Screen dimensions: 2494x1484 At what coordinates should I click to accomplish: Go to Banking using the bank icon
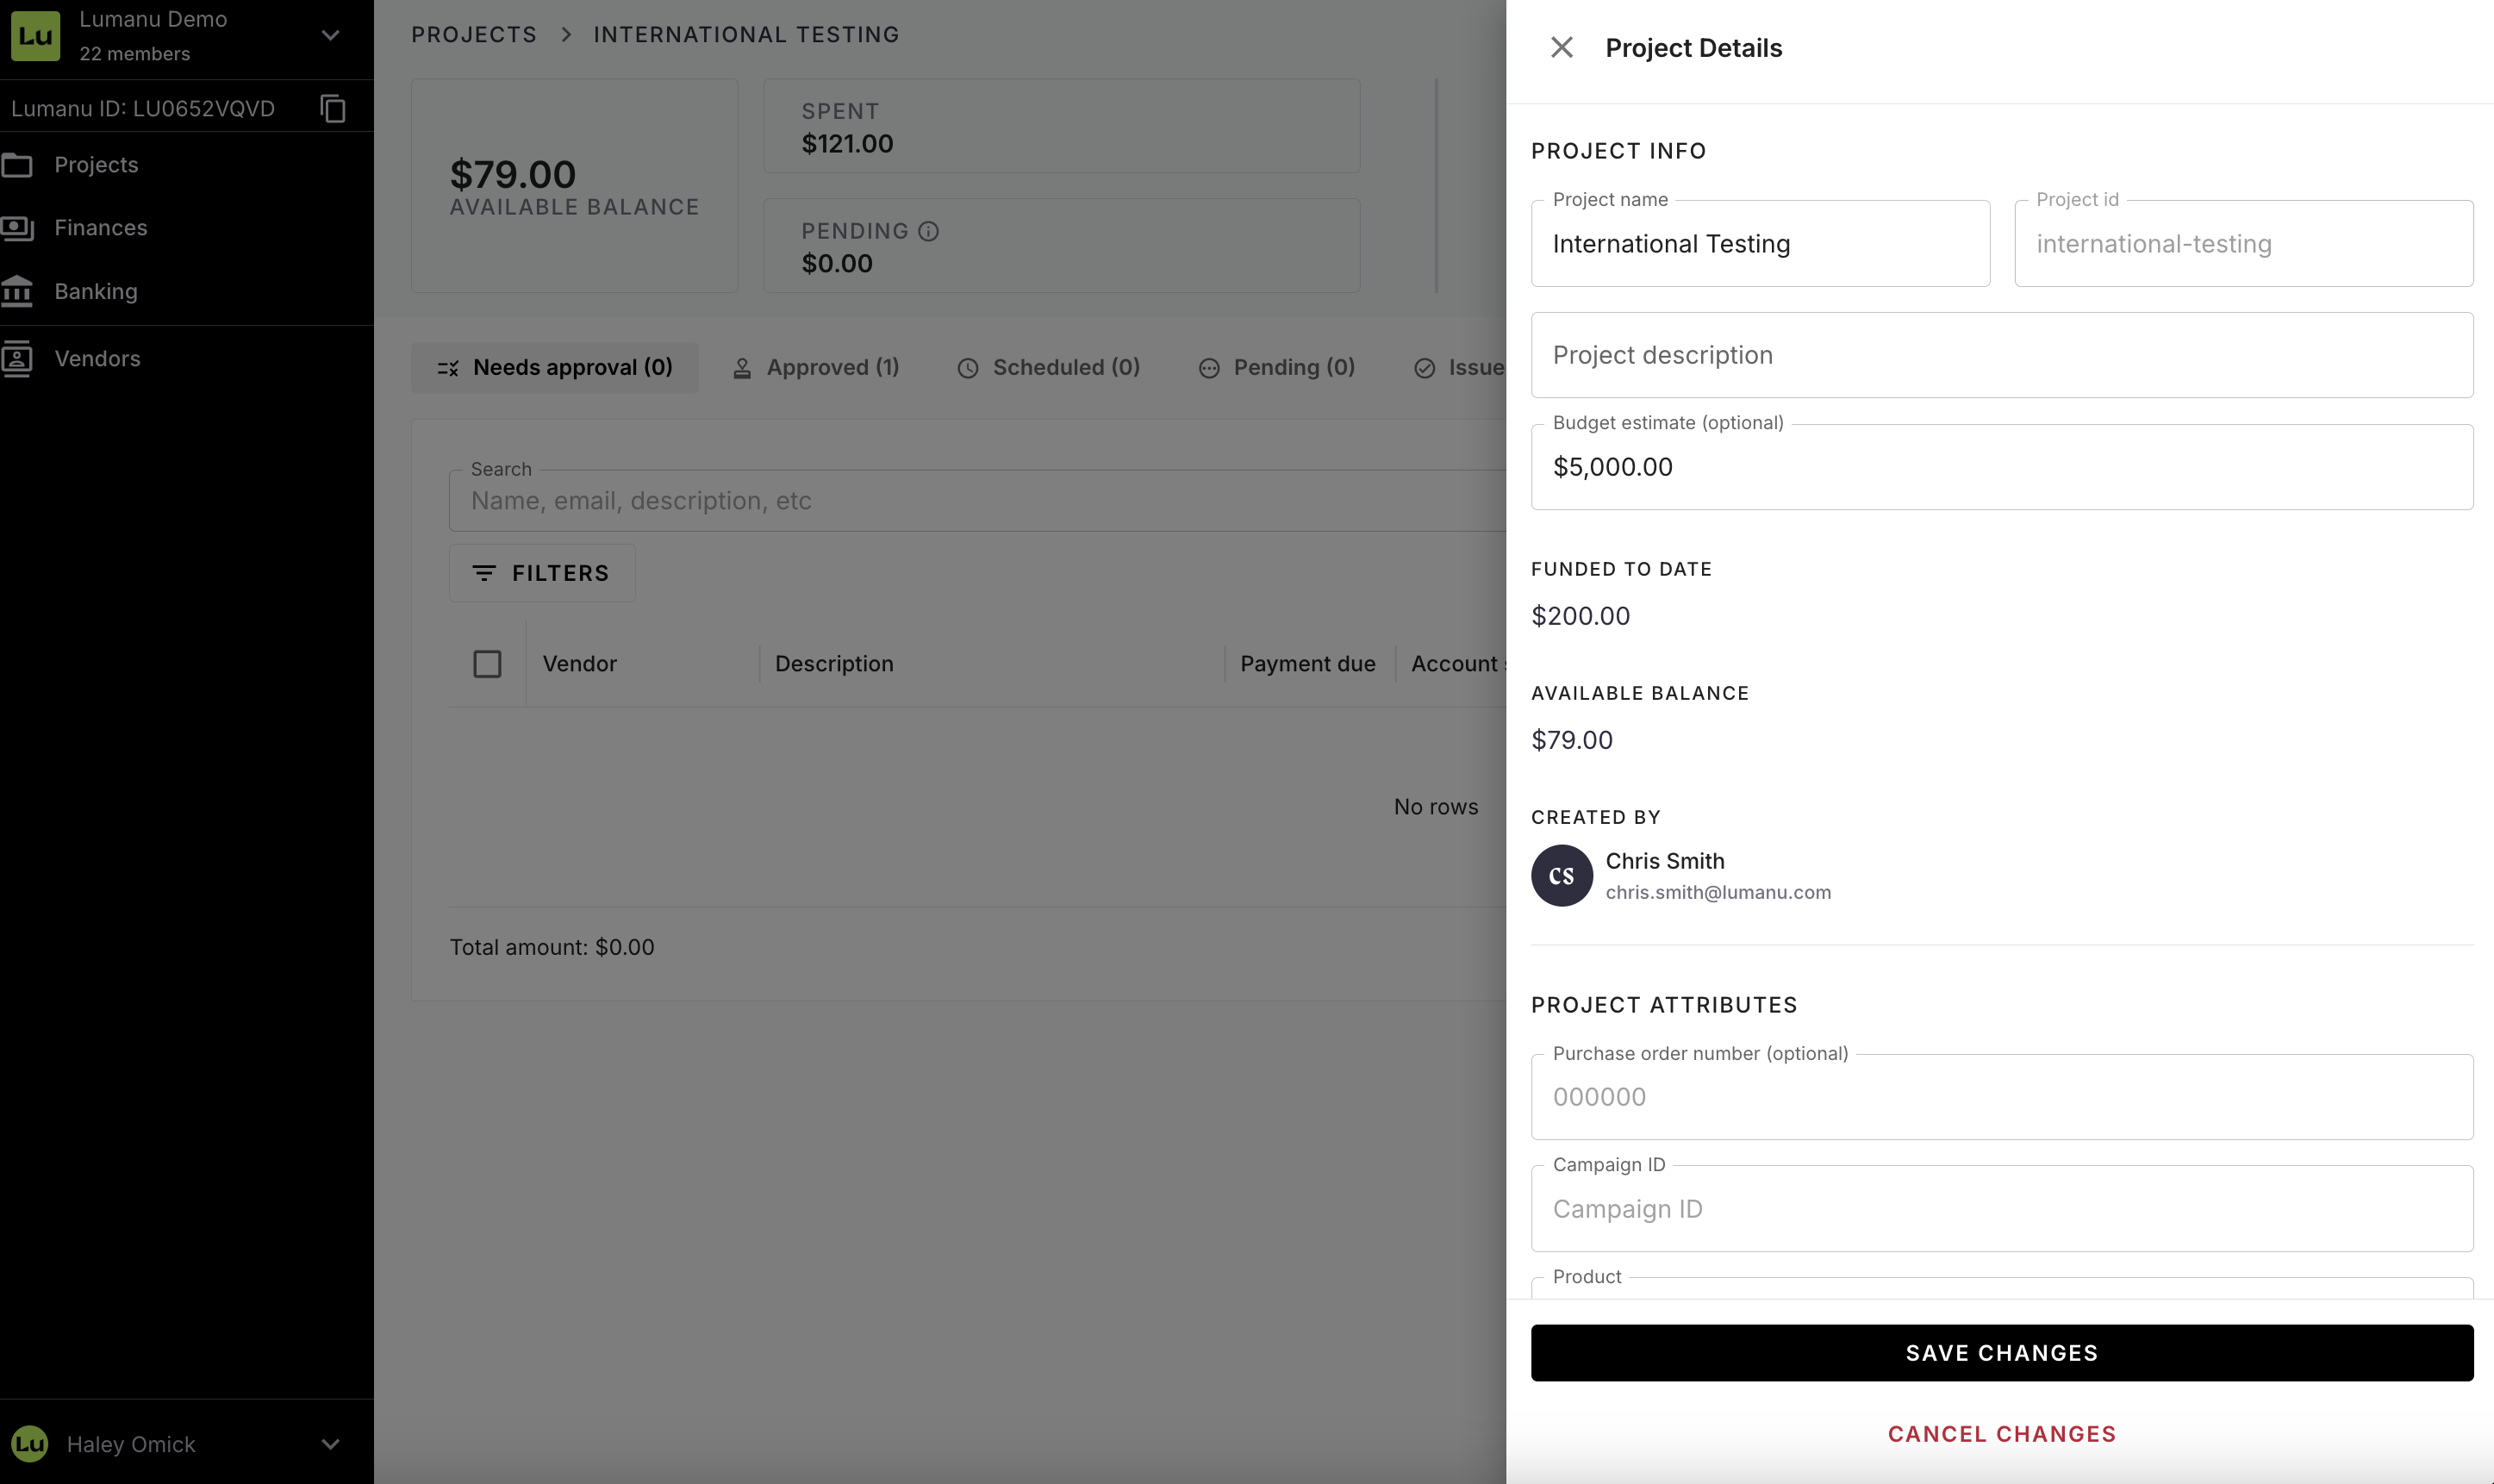pyautogui.click(x=17, y=292)
